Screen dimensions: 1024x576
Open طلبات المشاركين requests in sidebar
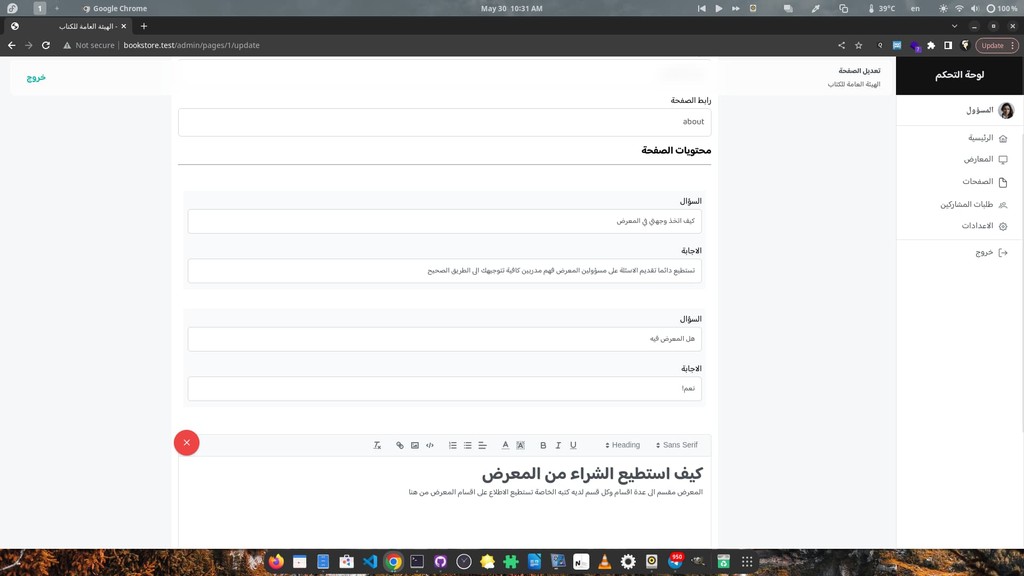click(x=967, y=204)
